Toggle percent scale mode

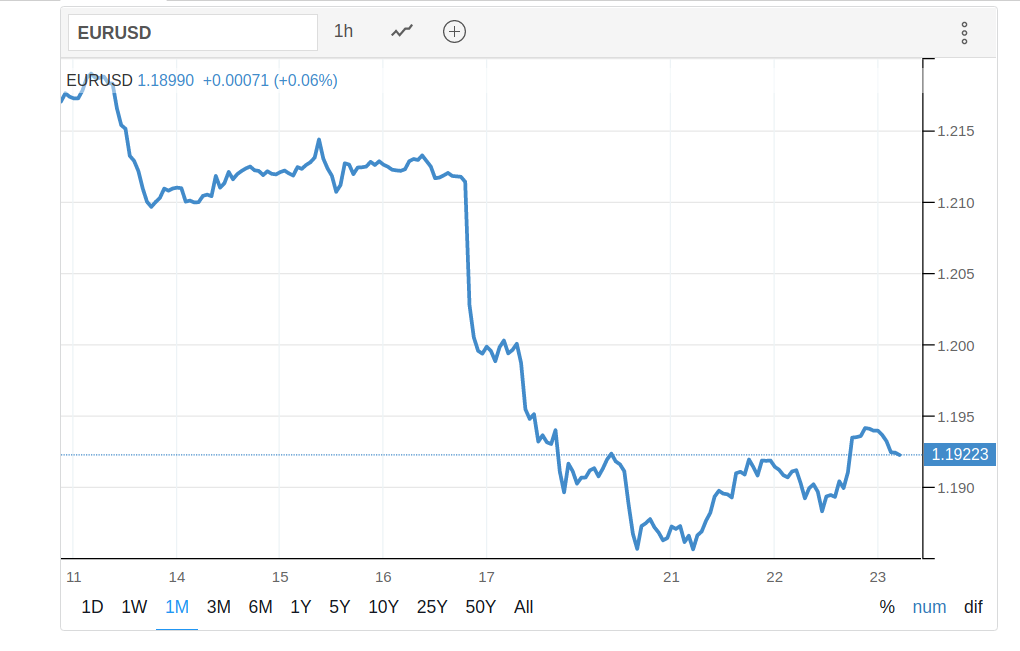click(x=887, y=607)
